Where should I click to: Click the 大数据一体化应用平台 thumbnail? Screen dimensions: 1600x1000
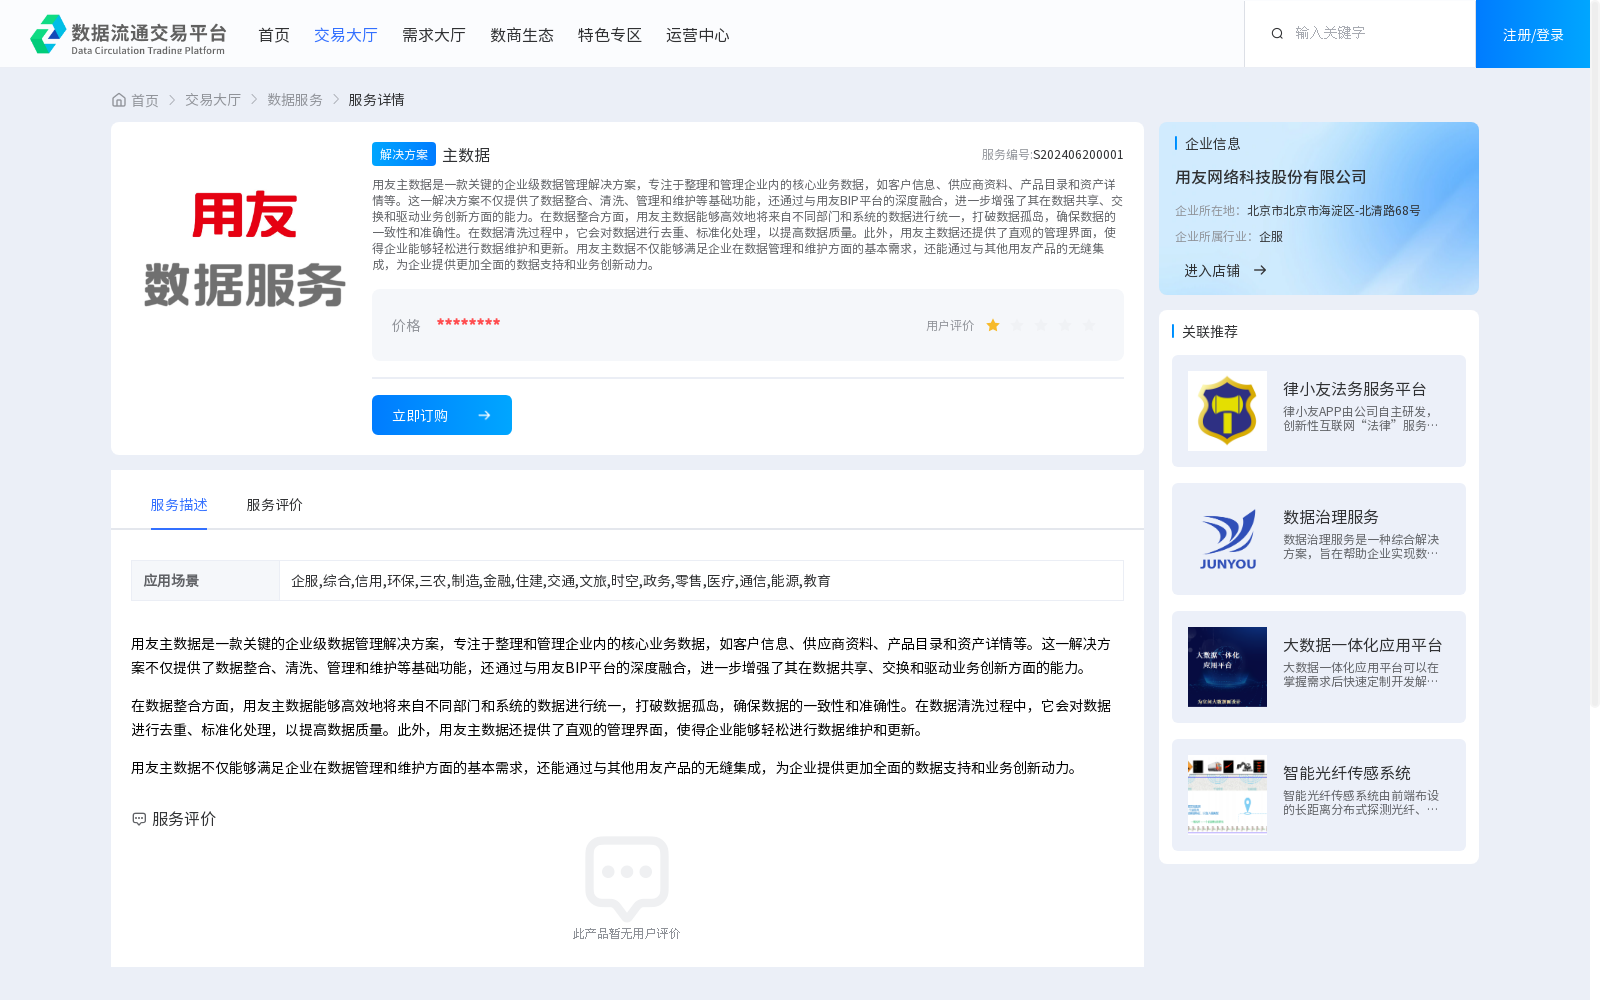tap(1227, 667)
